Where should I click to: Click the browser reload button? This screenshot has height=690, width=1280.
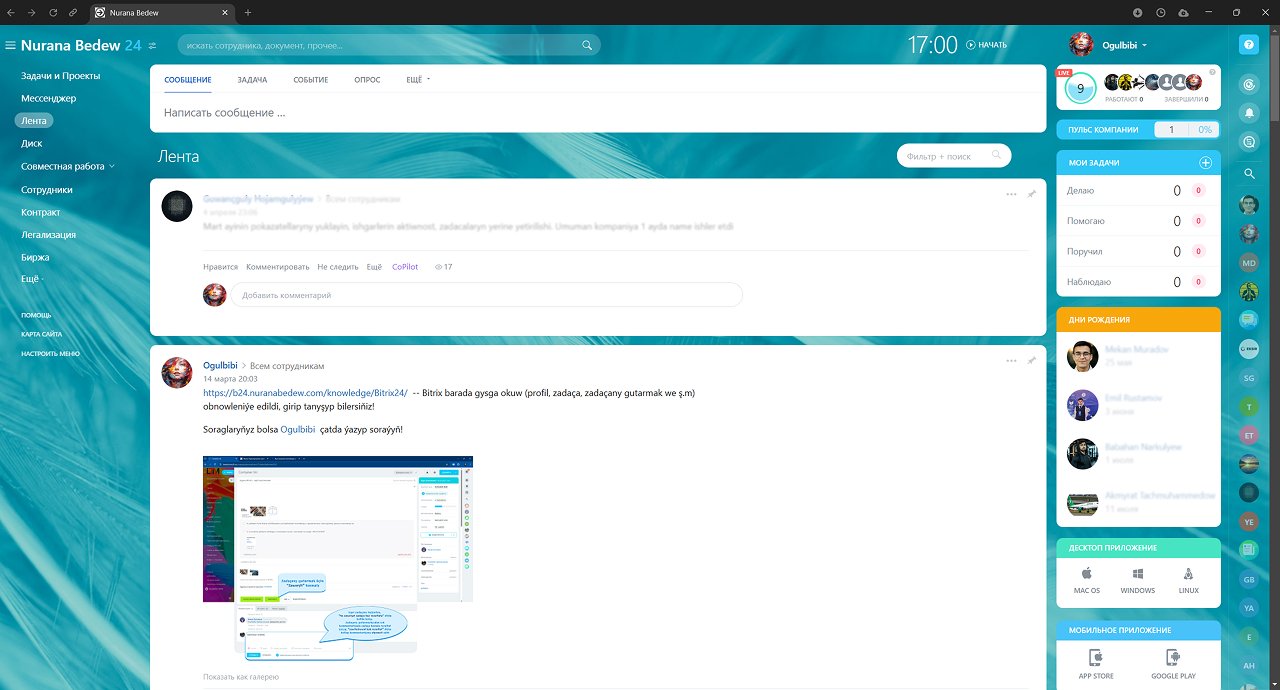[51, 12]
